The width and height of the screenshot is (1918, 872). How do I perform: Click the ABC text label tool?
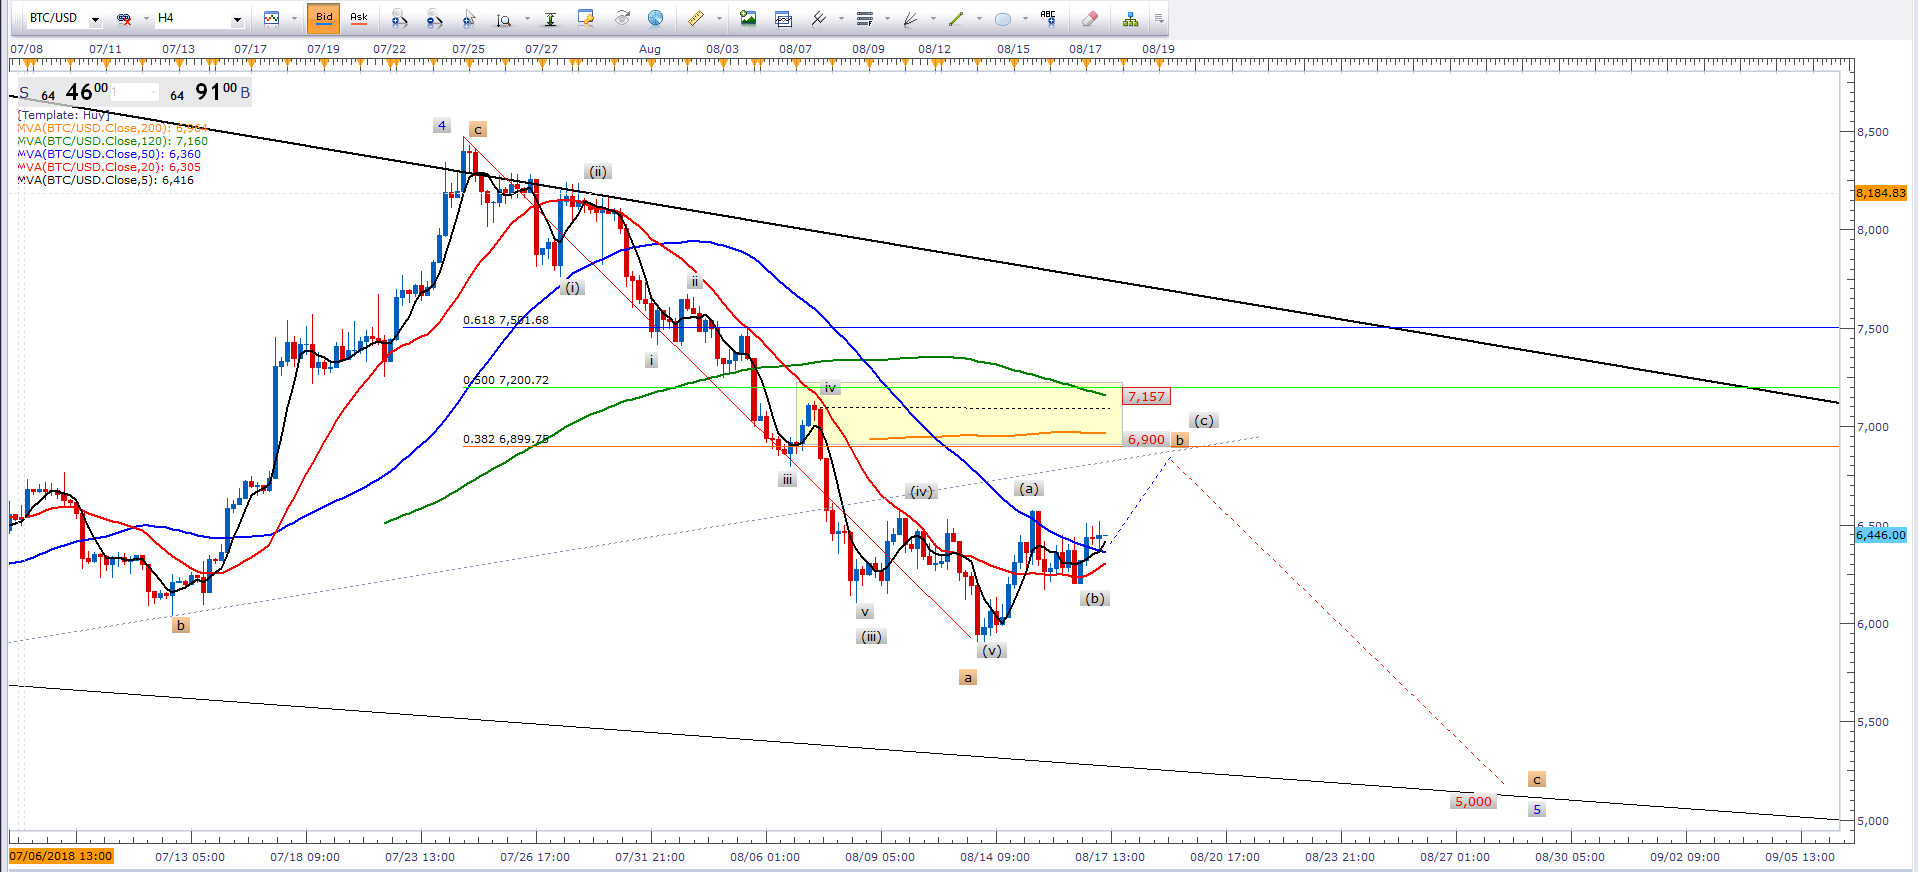(x=1047, y=17)
